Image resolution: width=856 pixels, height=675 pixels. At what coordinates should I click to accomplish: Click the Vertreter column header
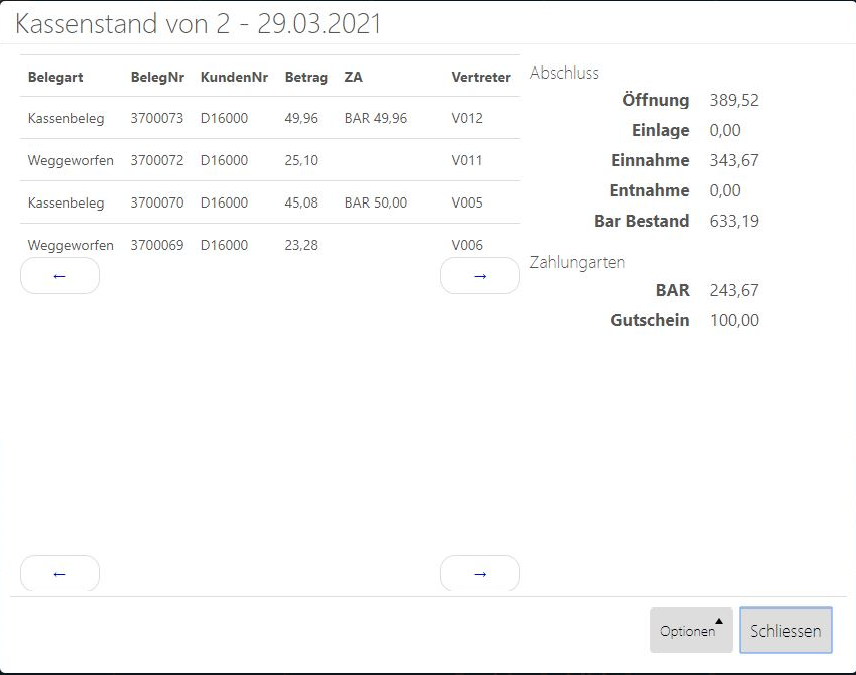point(481,77)
